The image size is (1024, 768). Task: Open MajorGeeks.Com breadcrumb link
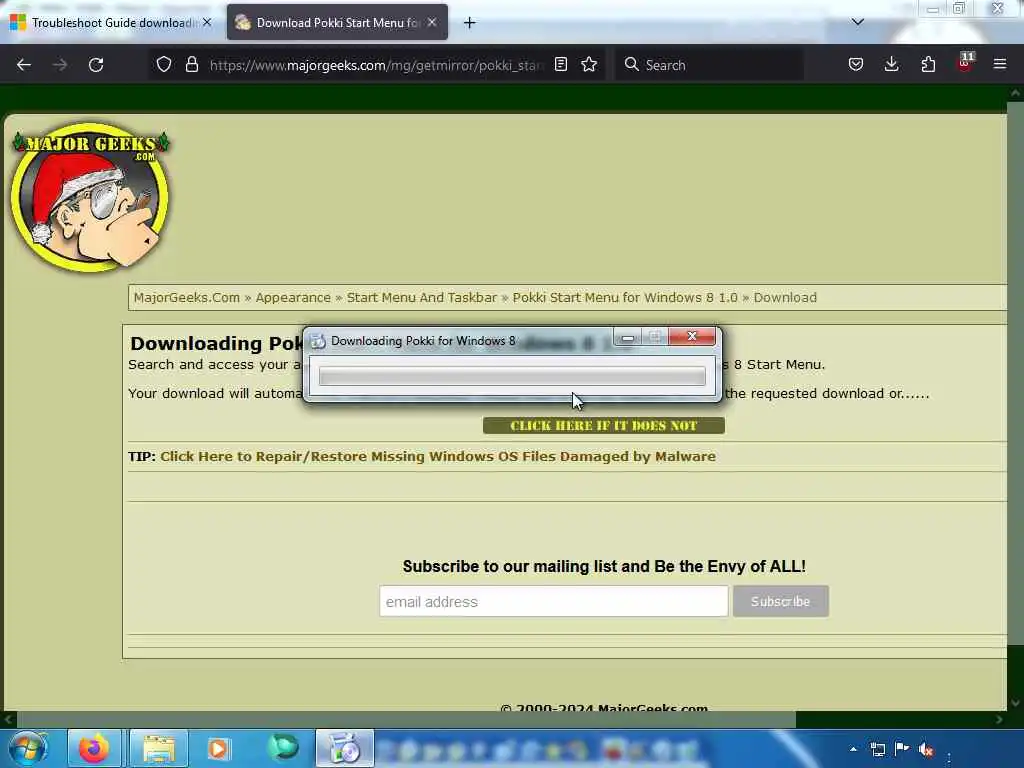pos(187,298)
